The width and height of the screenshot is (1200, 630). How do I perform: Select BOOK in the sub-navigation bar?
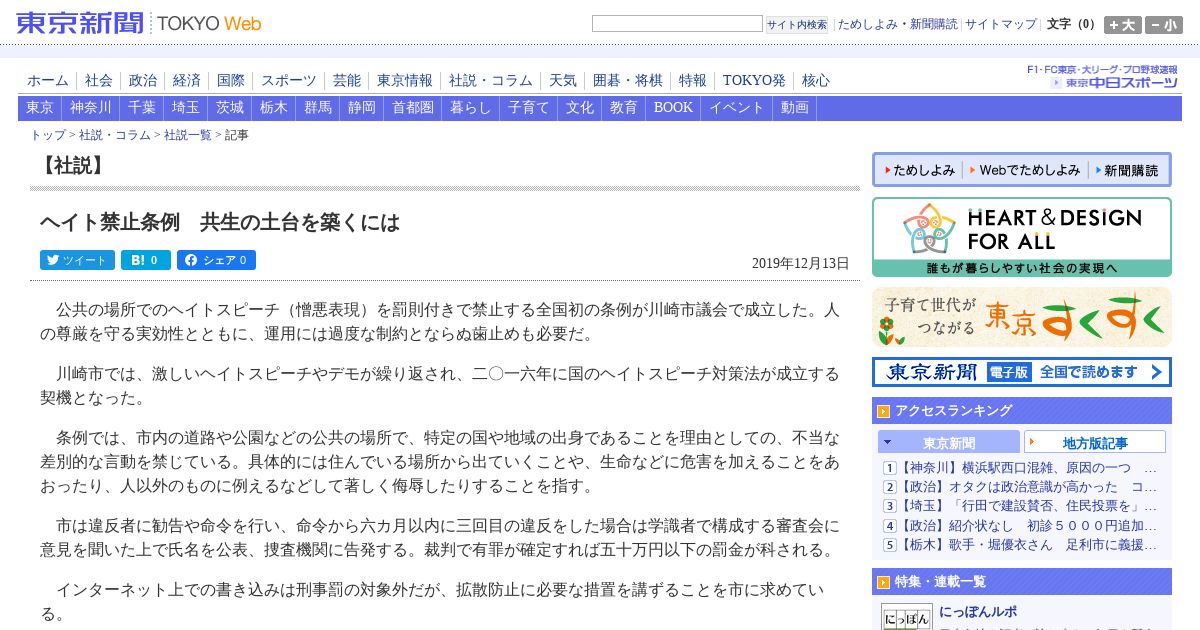click(673, 108)
